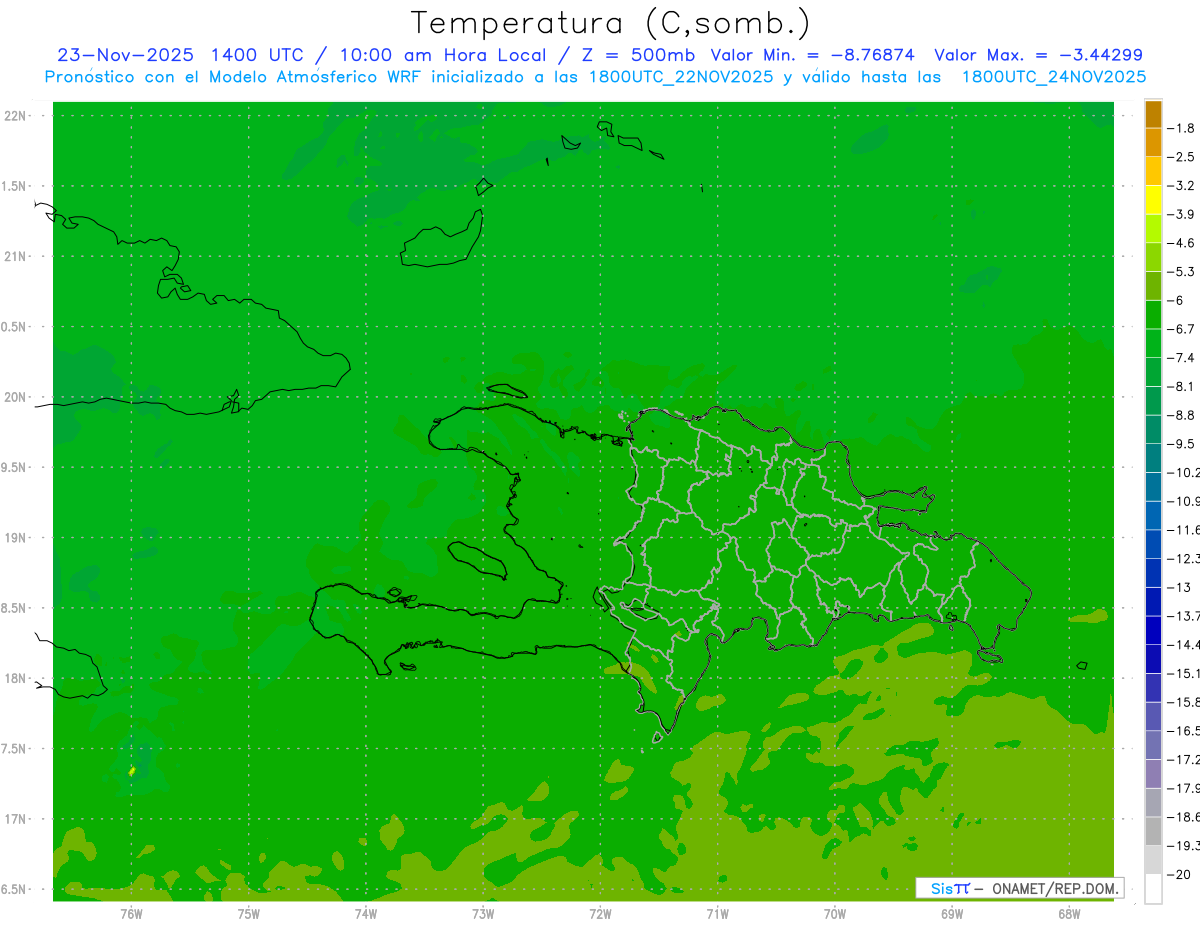Click the 70W longitude label
The image size is (1200, 927).
[x=834, y=914]
